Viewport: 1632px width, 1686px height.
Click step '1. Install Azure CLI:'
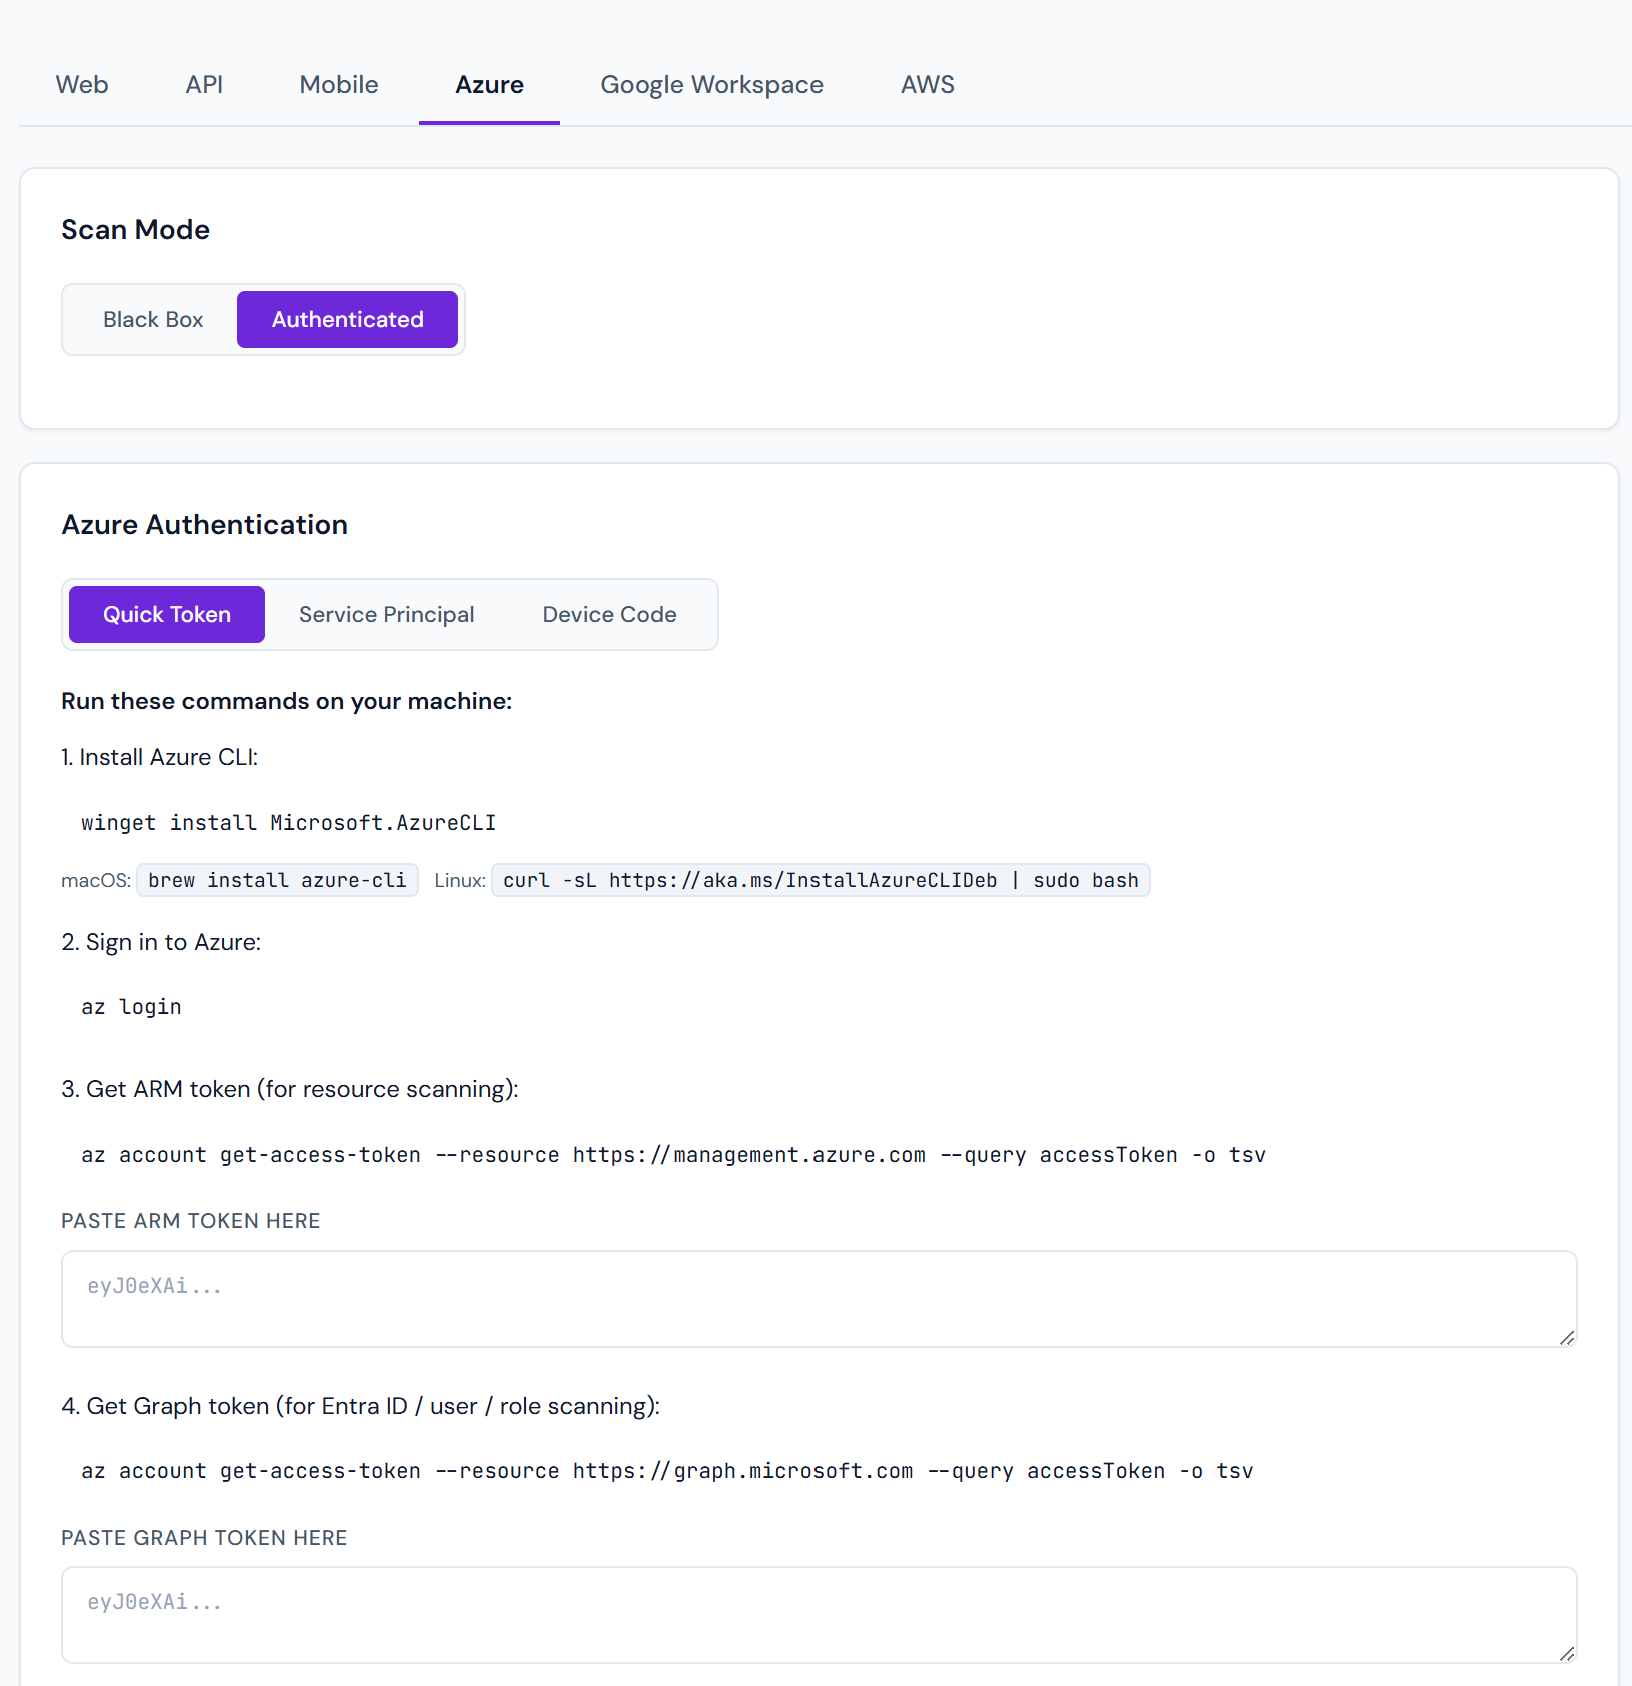160,757
